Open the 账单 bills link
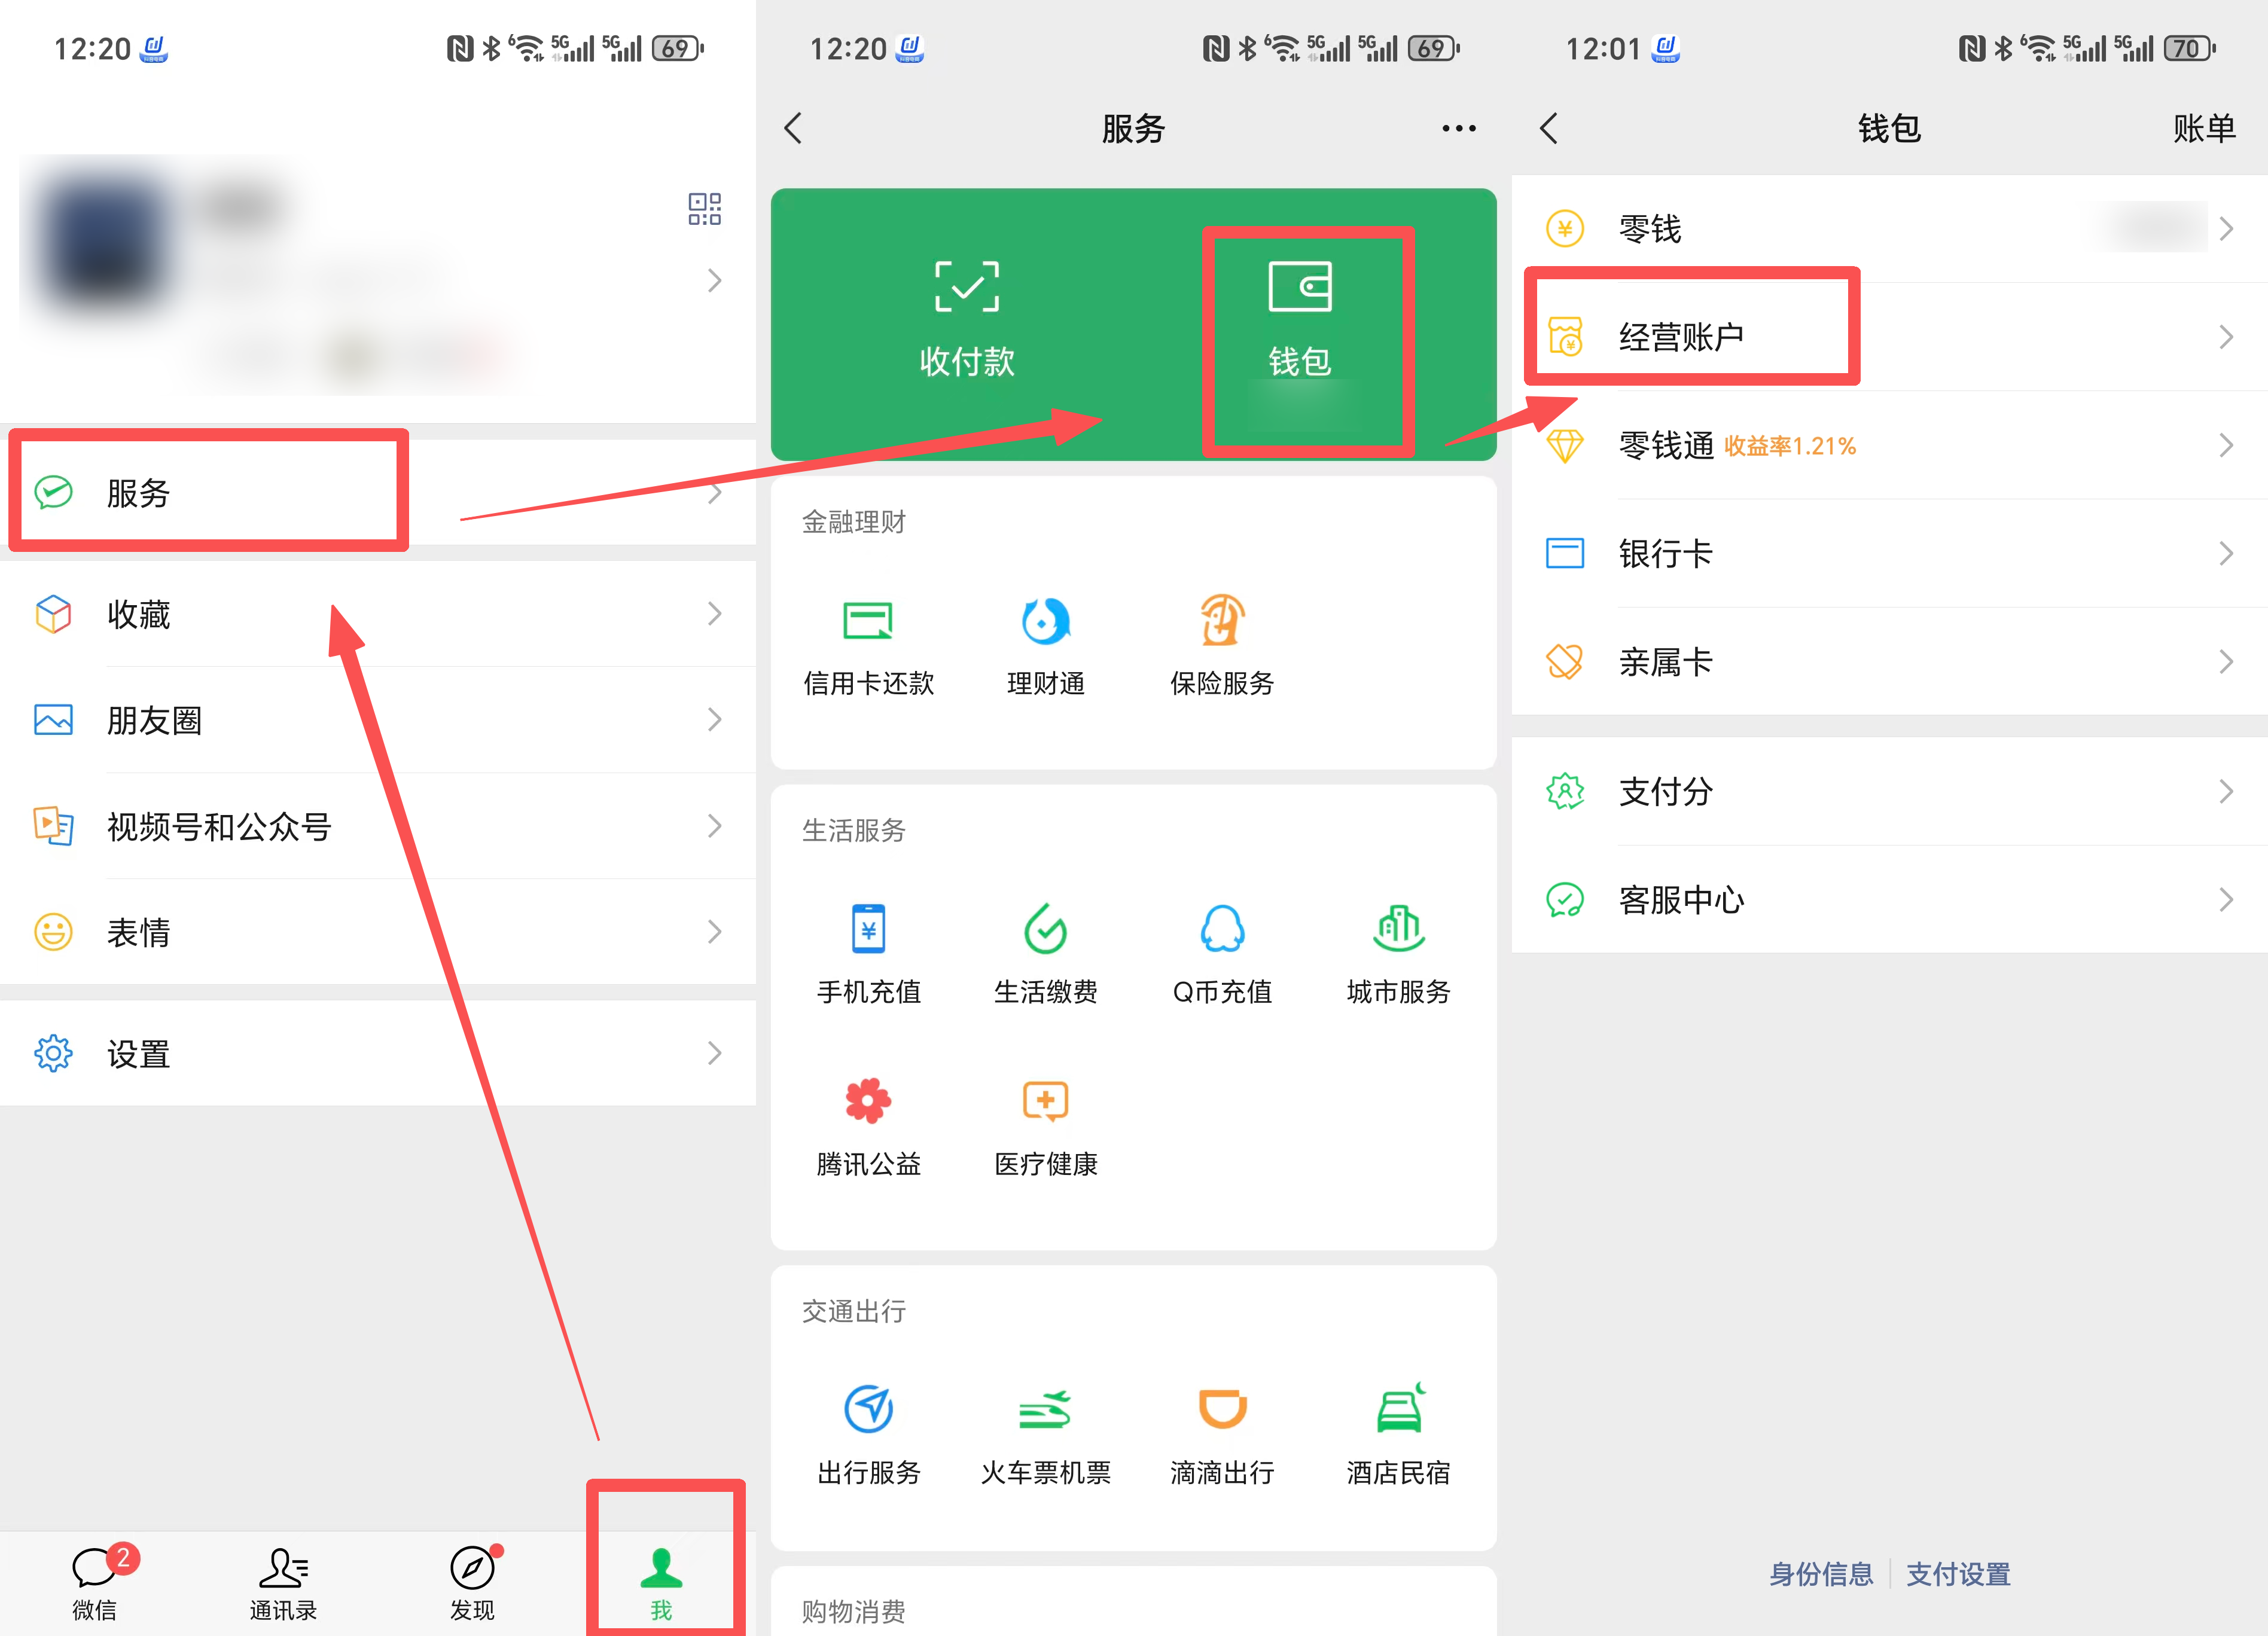 click(x=2203, y=128)
